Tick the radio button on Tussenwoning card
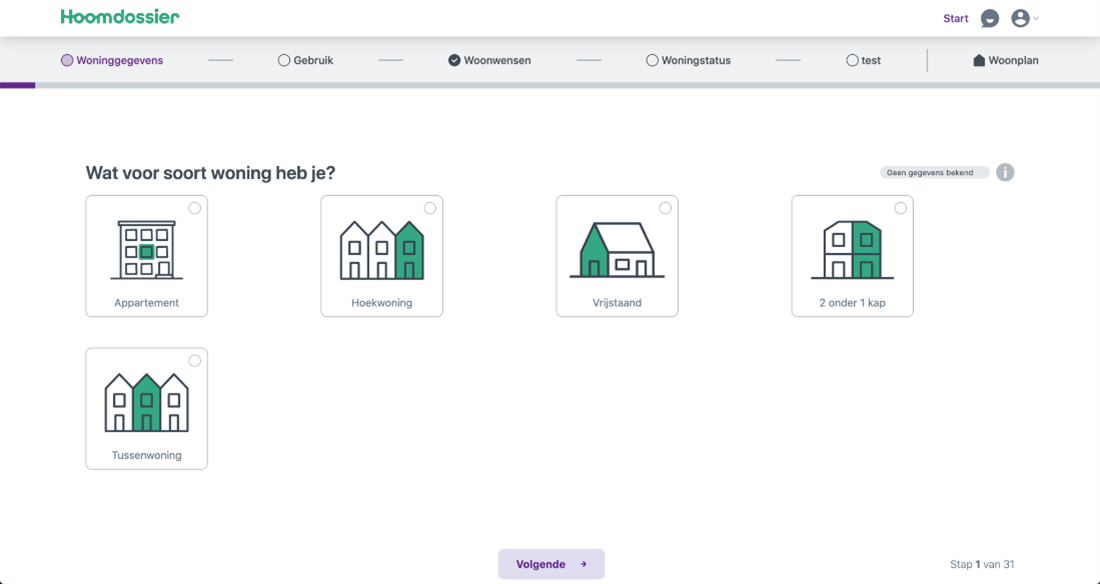Image resolution: width=1100 pixels, height=584 pixels. tap(195, 361)
